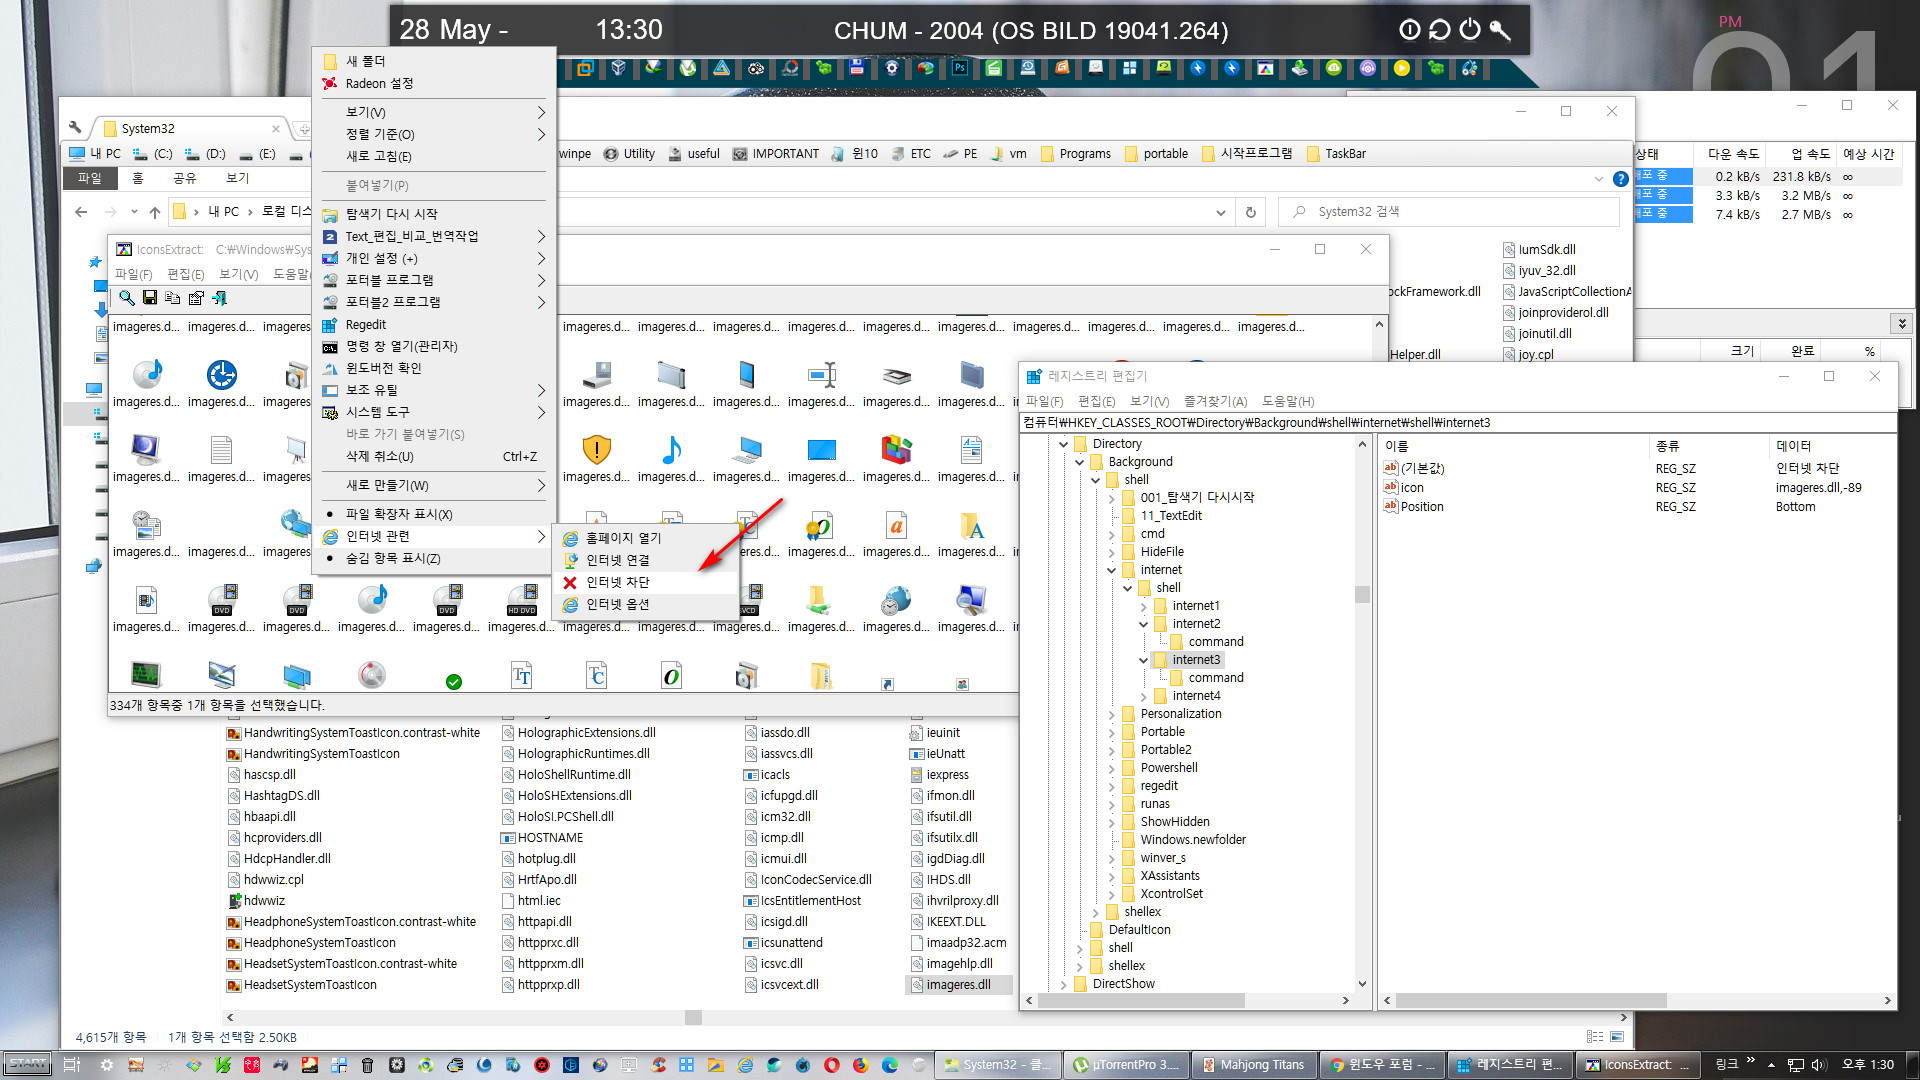Click the trash can icon on the taskbar
This screenshot has height=1080, width=1920.
[367, 1065]
